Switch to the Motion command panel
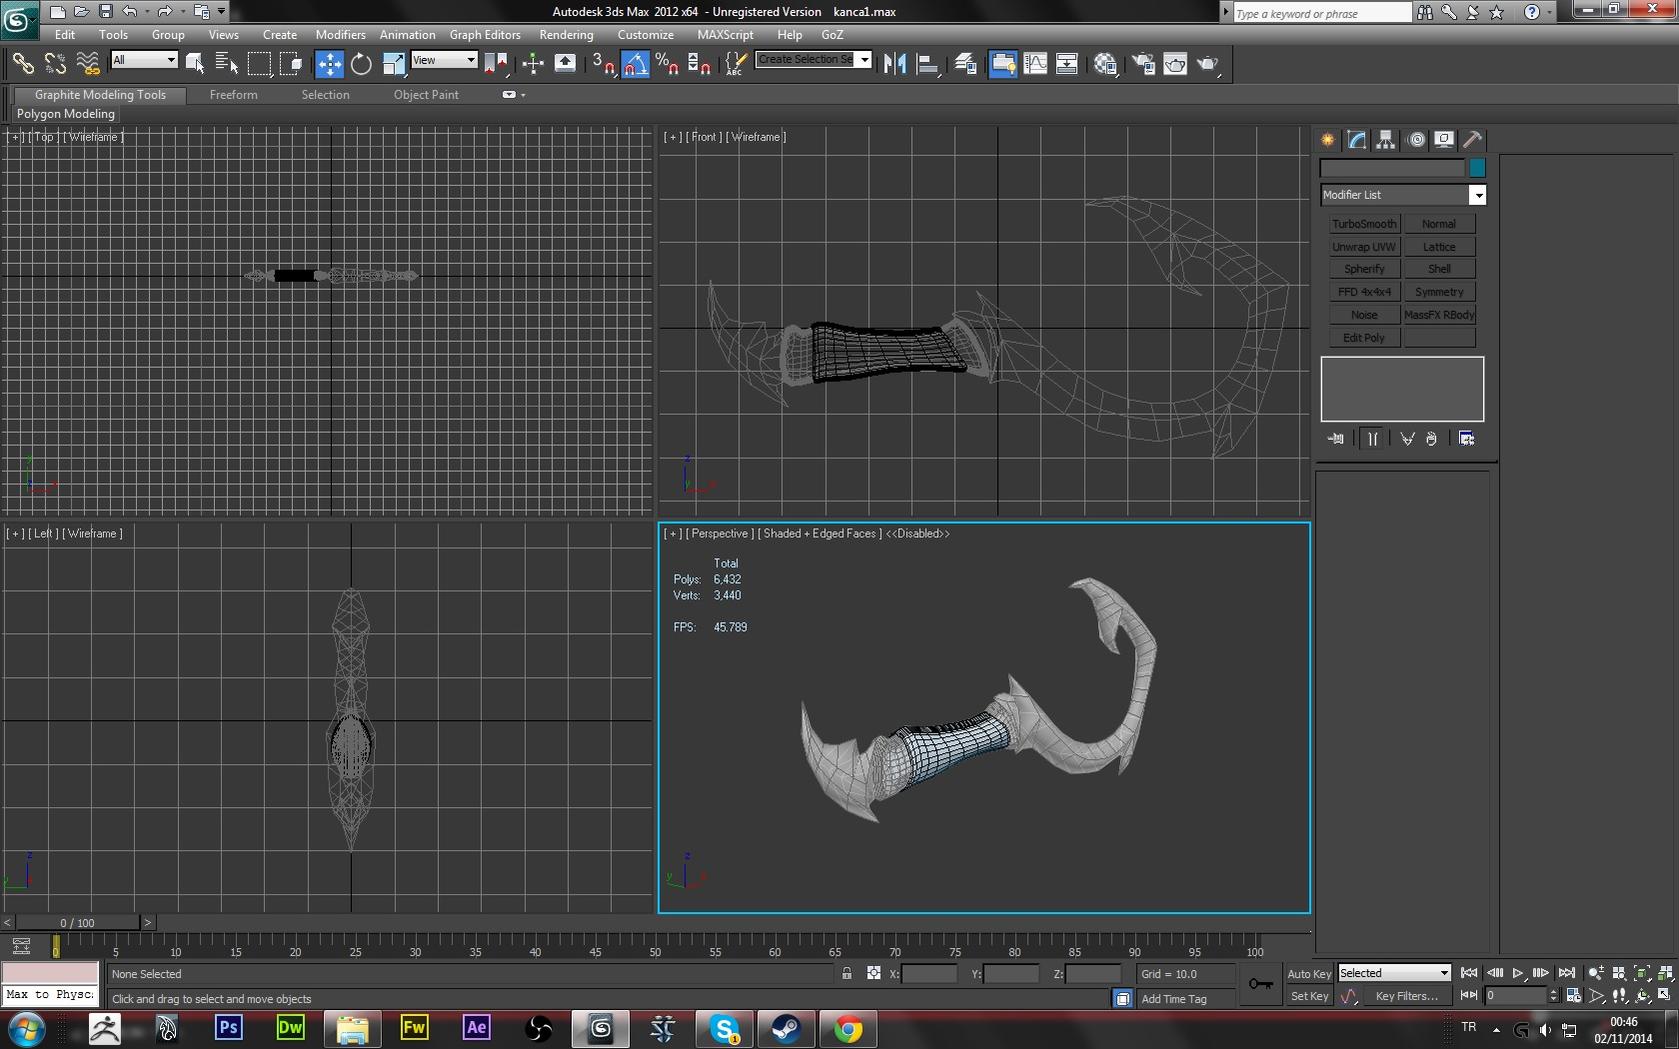The height and width of the screenshot is (1049, 1679). coord(1415,140)
